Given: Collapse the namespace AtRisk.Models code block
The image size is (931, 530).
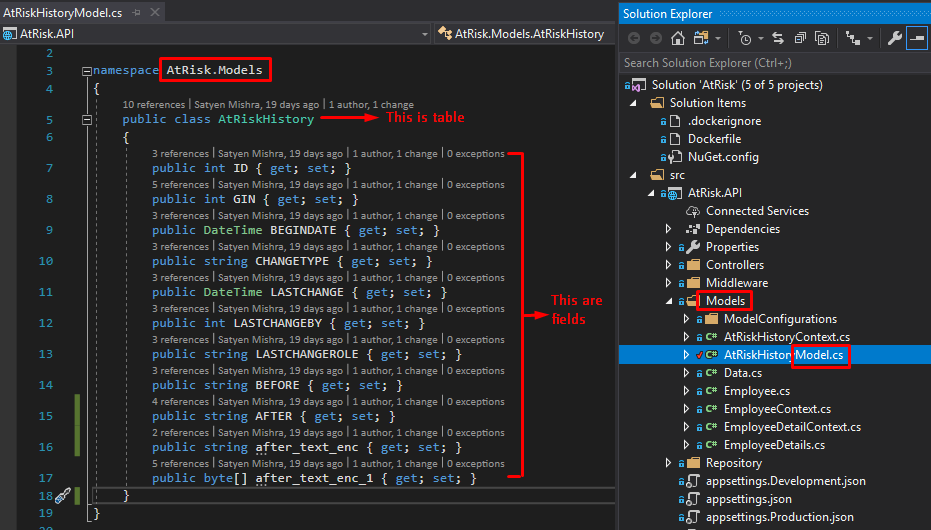Looking at the screenshot, I should [x=87, y=72].
